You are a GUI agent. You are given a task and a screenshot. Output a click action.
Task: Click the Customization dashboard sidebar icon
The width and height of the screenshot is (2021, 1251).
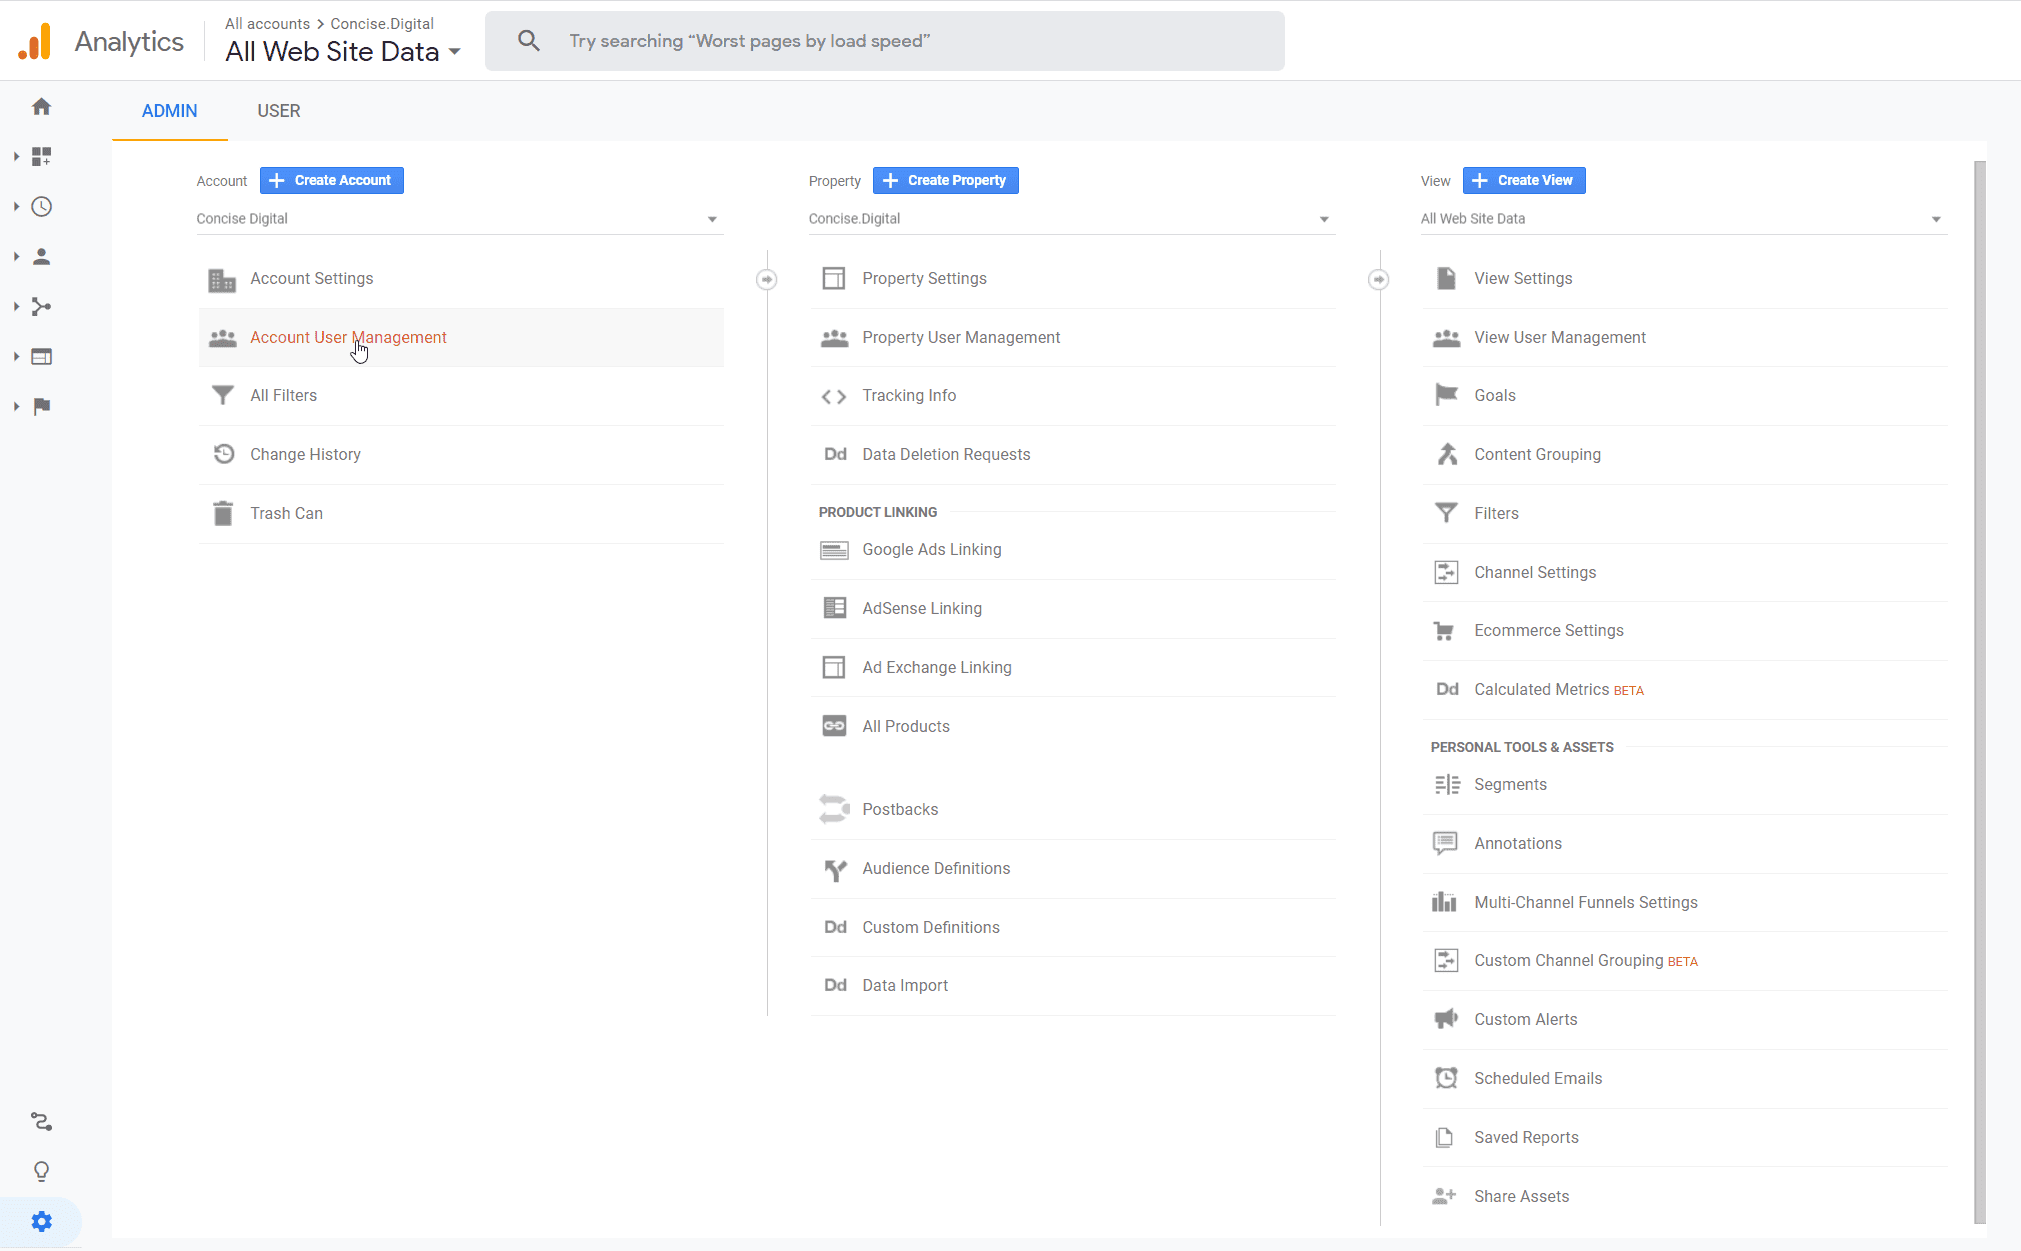point(41,157)
